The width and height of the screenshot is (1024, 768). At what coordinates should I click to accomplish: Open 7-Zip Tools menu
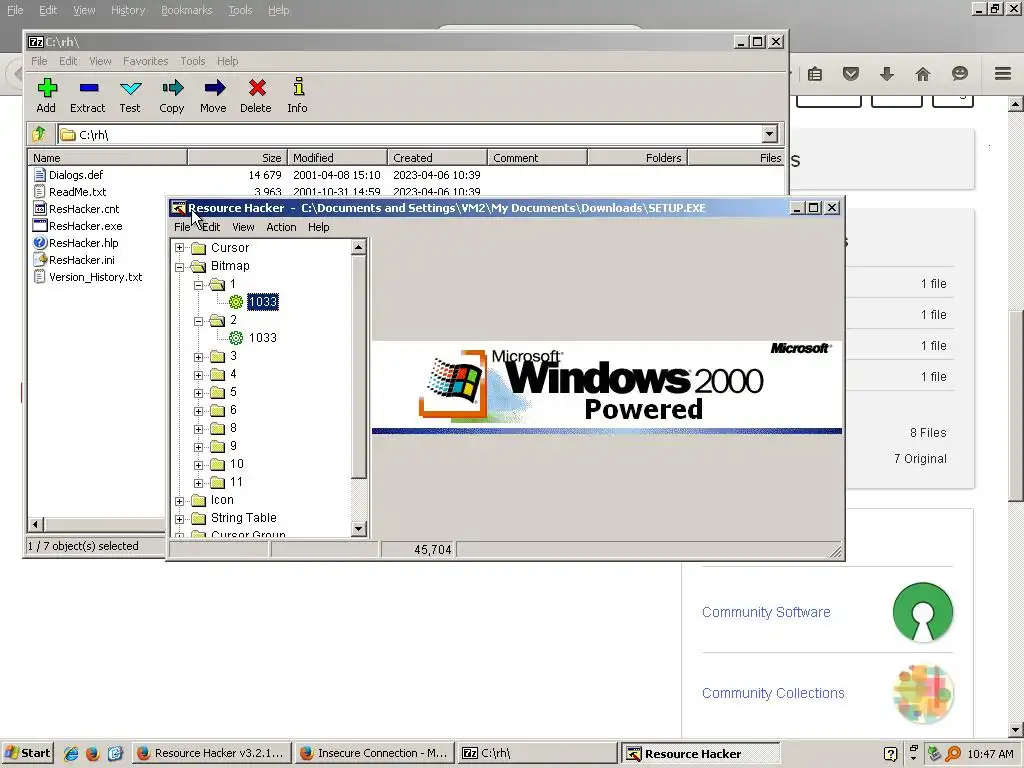[193, 61]
